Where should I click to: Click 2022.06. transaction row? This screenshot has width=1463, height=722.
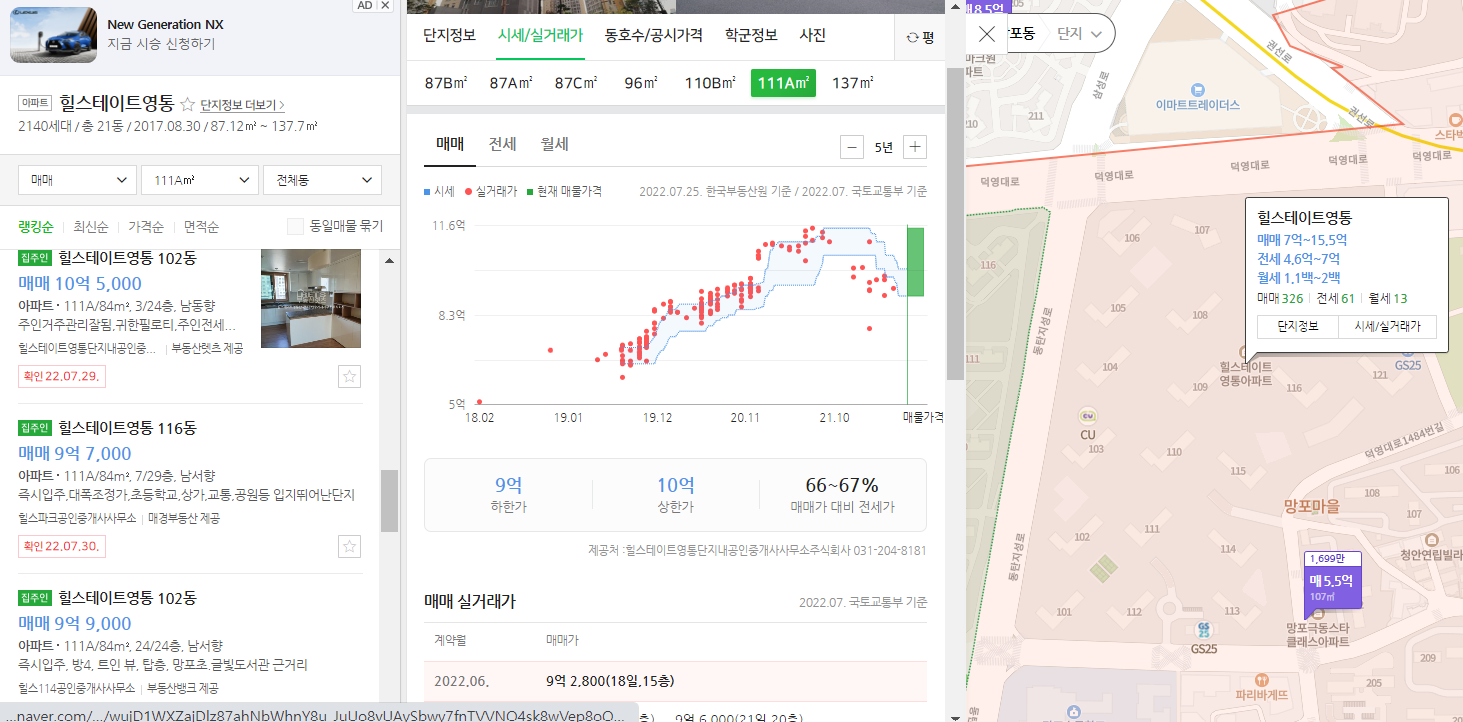coord(675,681)
